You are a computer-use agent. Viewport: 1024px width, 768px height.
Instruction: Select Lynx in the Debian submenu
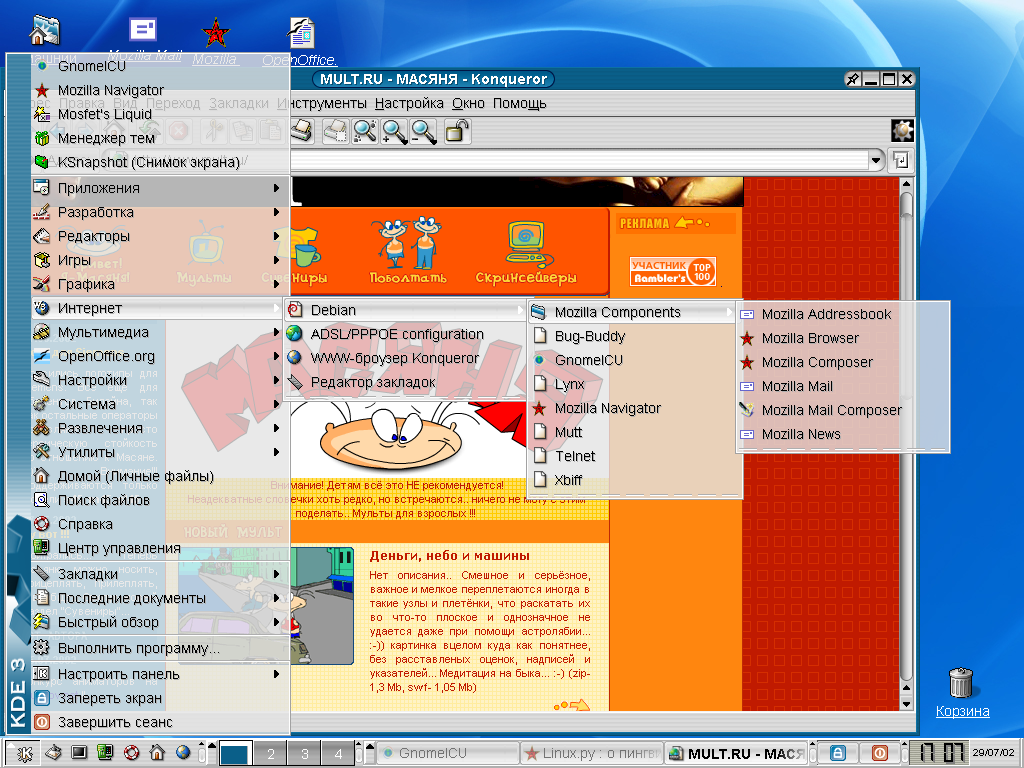[x=634, y=384]
